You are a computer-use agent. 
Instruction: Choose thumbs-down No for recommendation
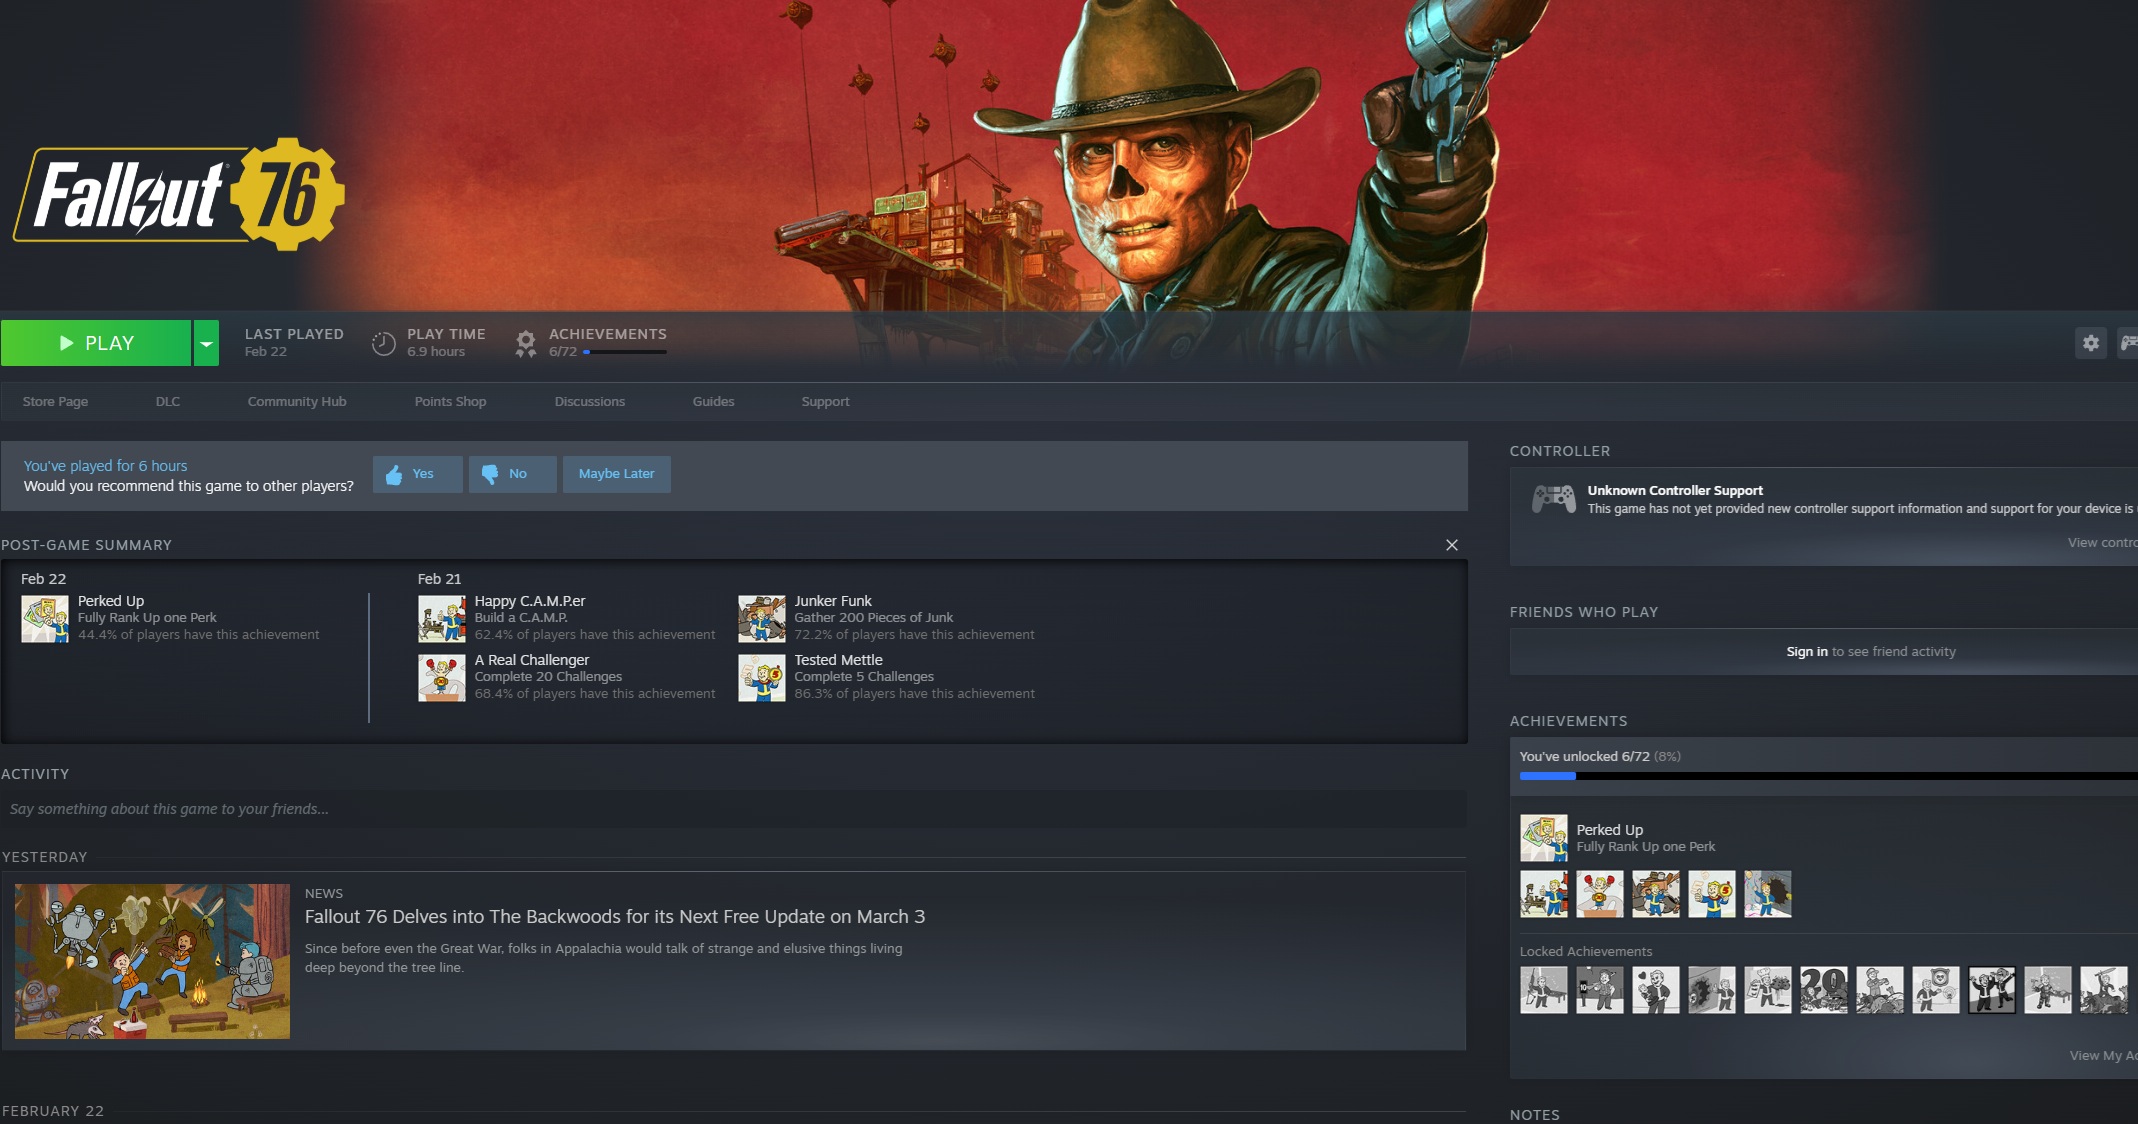click(512, 474)
